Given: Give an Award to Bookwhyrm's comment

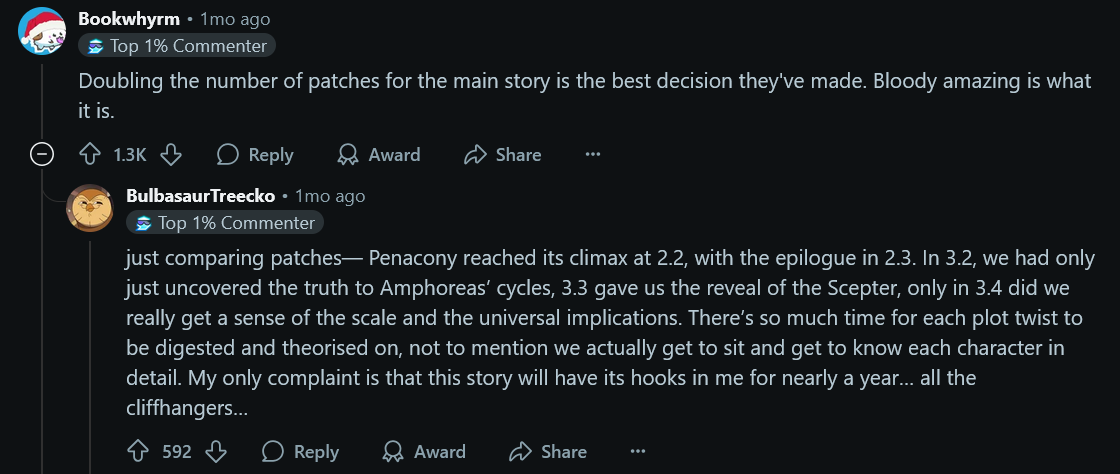Looking at the screenshot, I should tap(379, 155).
